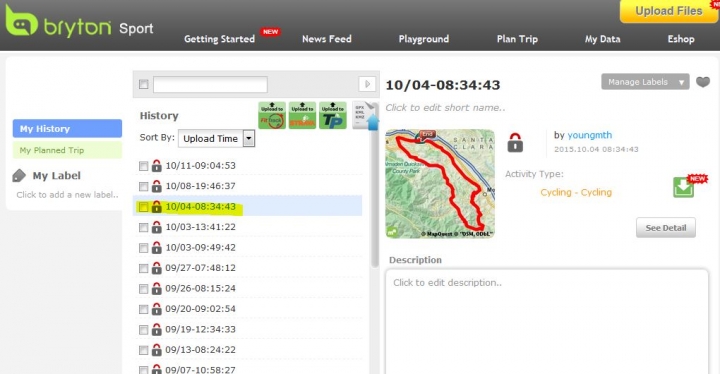Toggle privacy lock beside youngmth

[515, 142]
